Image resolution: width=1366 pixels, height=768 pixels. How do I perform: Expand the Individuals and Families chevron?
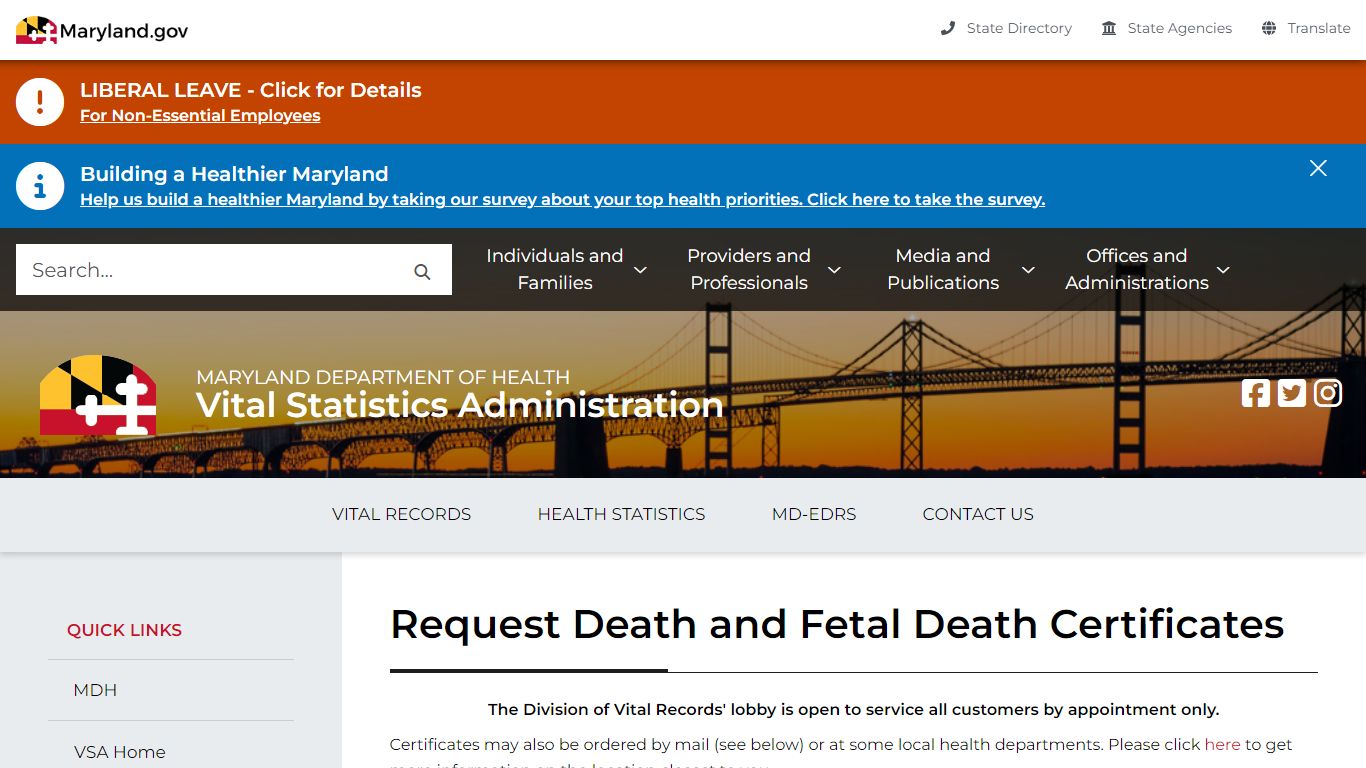click(640, 270)
